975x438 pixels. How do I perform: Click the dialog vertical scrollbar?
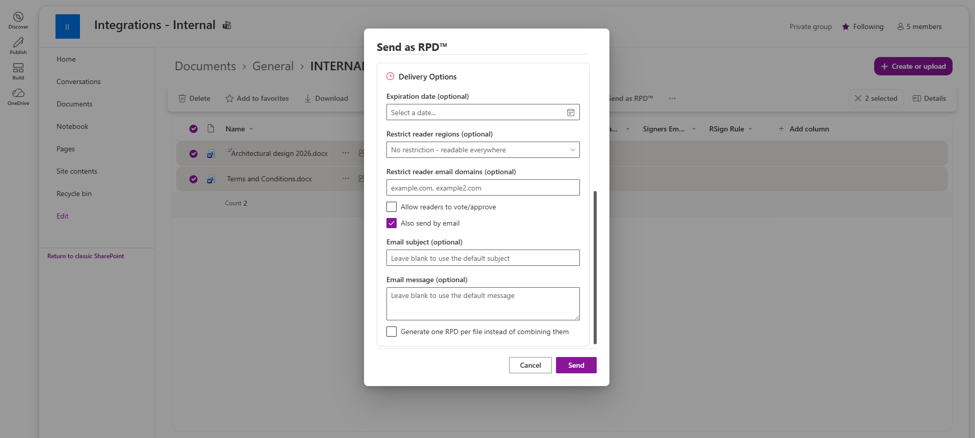click(595, 267)
